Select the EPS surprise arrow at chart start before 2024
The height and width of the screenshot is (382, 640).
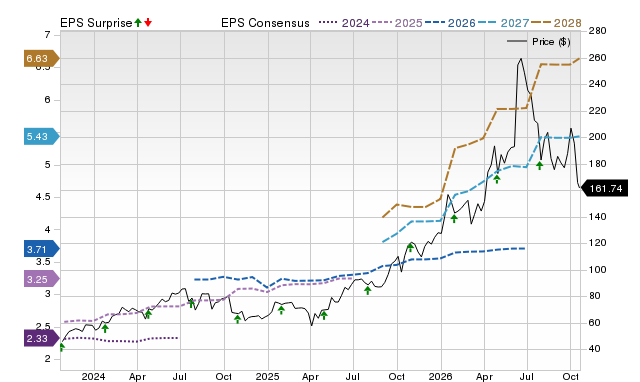[x=62, y=347]
